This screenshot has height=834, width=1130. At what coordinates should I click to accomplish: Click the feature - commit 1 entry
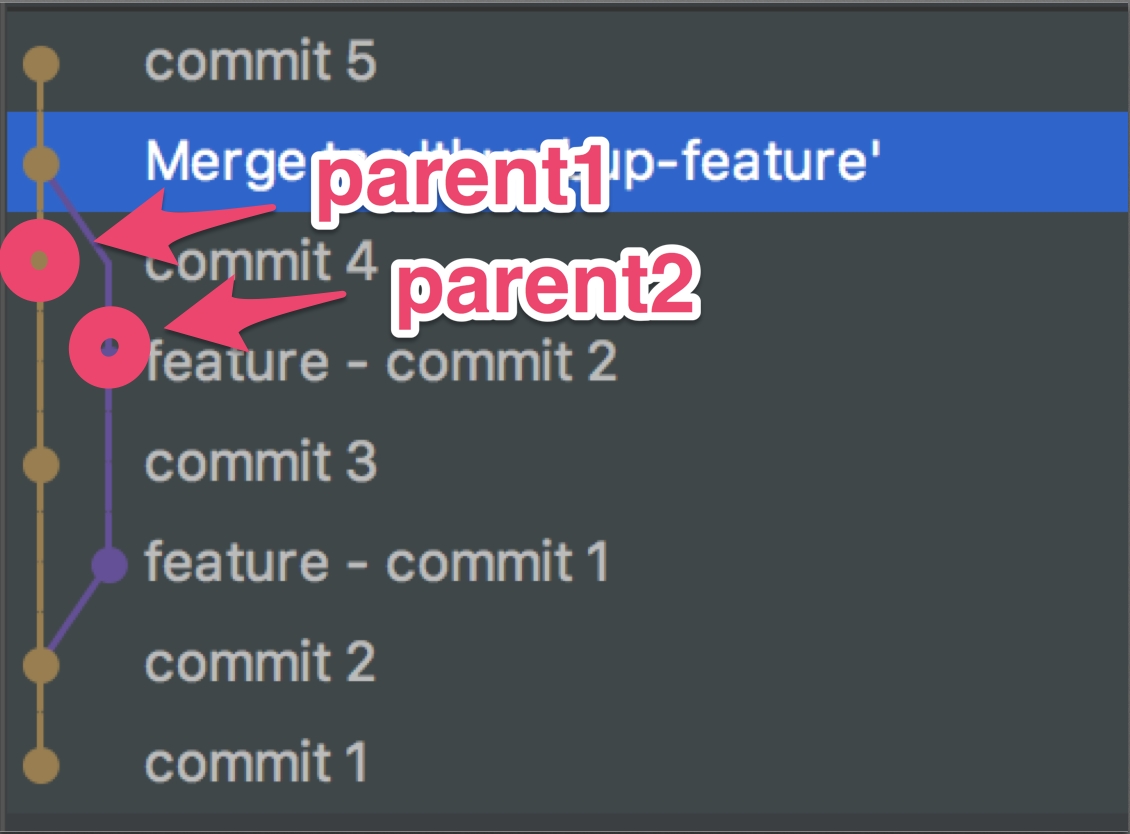pyautogui.click(x=380, y=563)
